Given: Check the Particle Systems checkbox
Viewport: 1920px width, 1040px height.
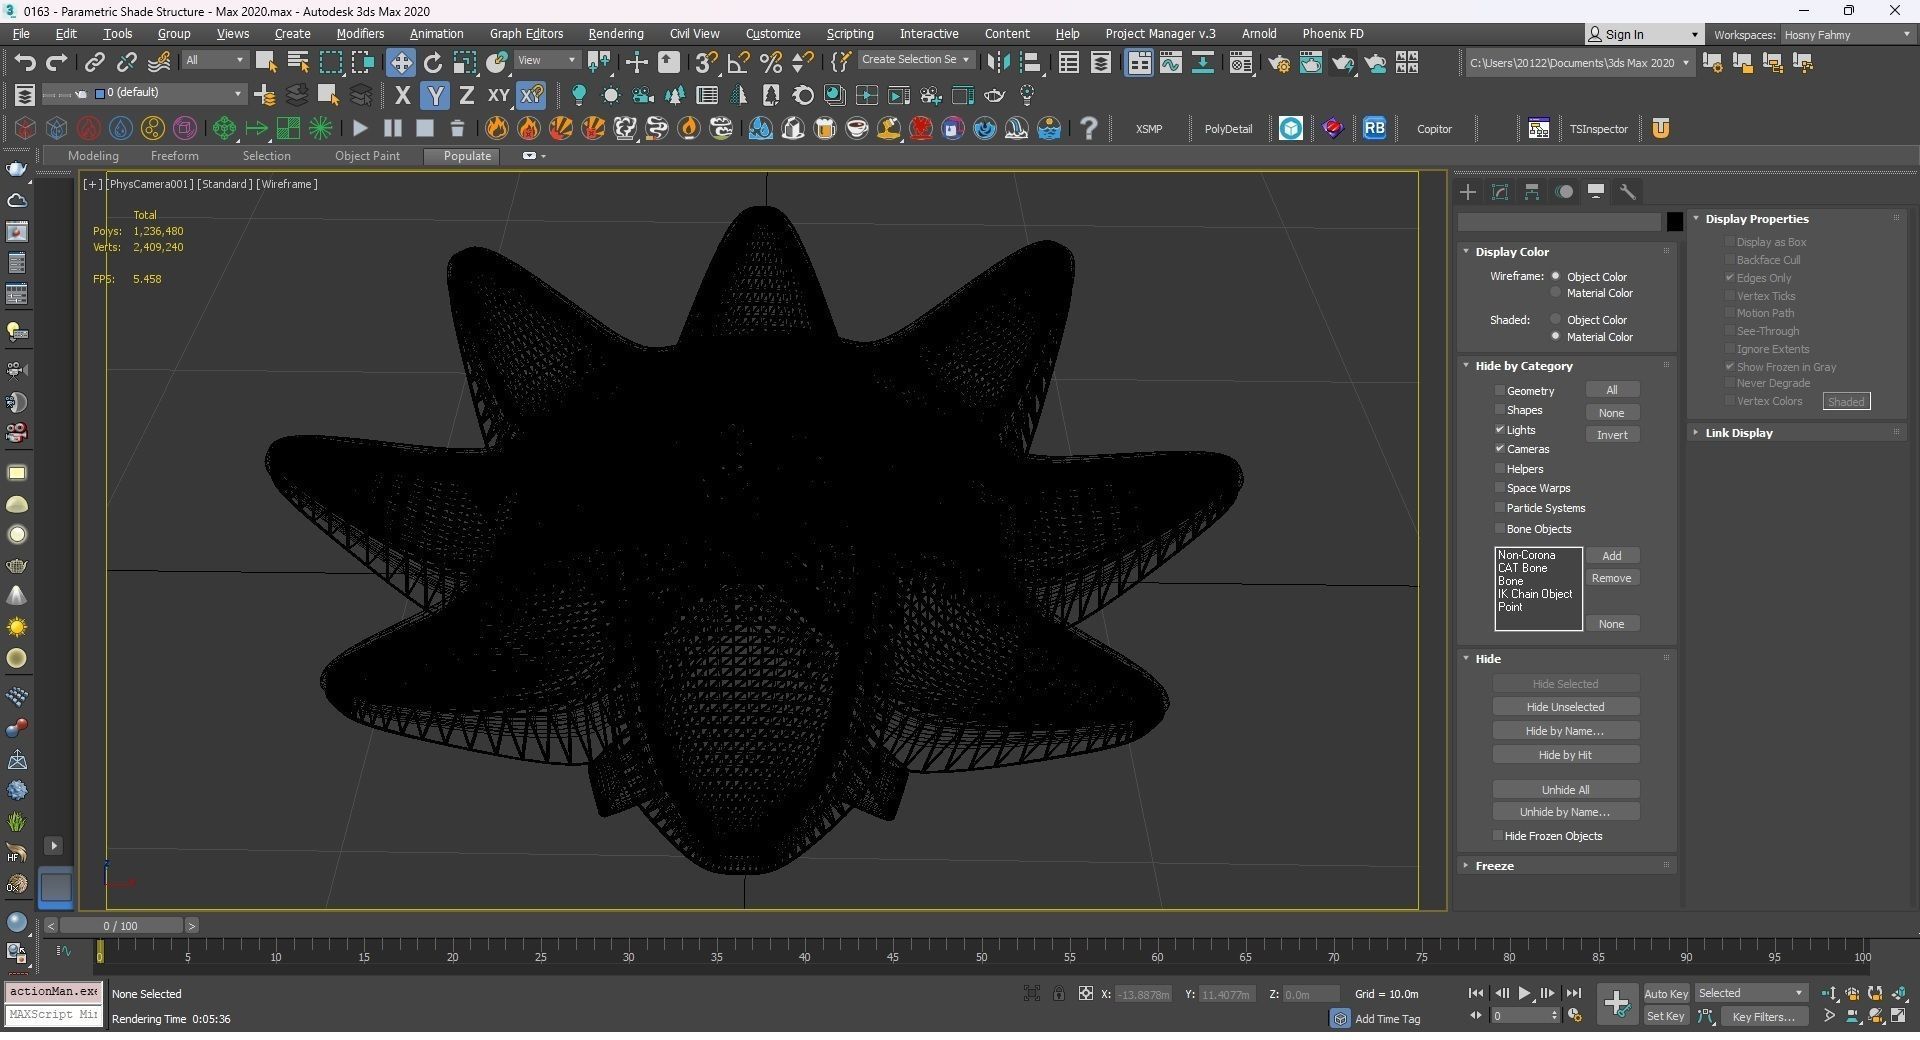Looking at the screenshot, I should [x=1500, y=507].
